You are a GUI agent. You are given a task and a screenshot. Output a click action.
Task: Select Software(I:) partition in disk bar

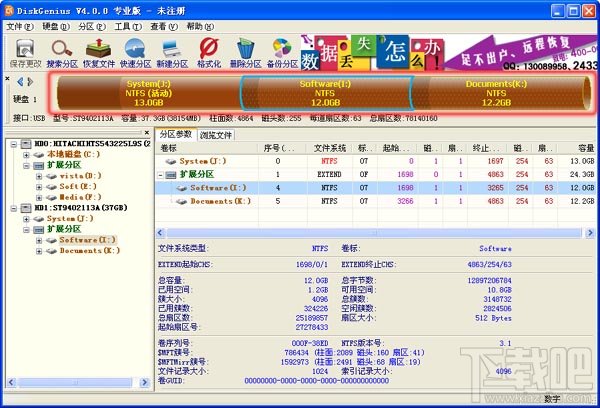(325, 93)
